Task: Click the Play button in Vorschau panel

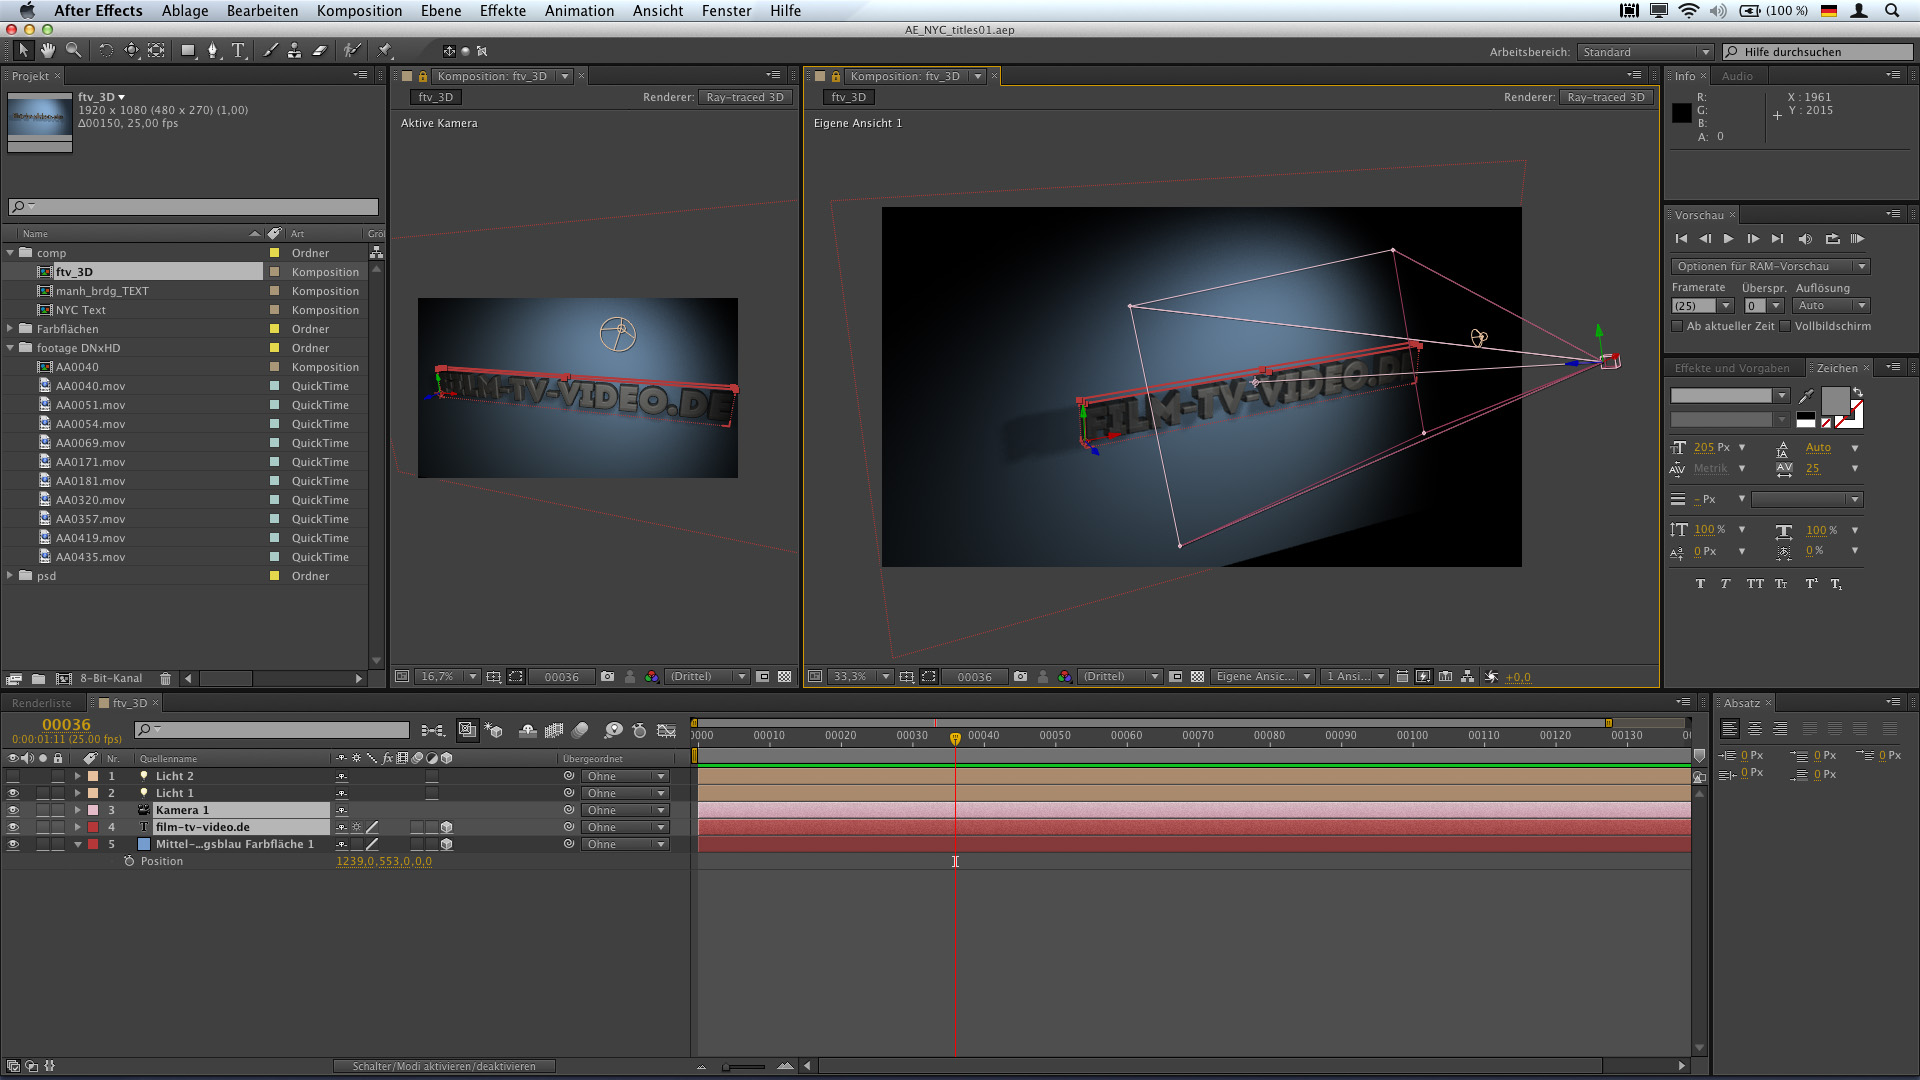Action: tap(1728, 239)
